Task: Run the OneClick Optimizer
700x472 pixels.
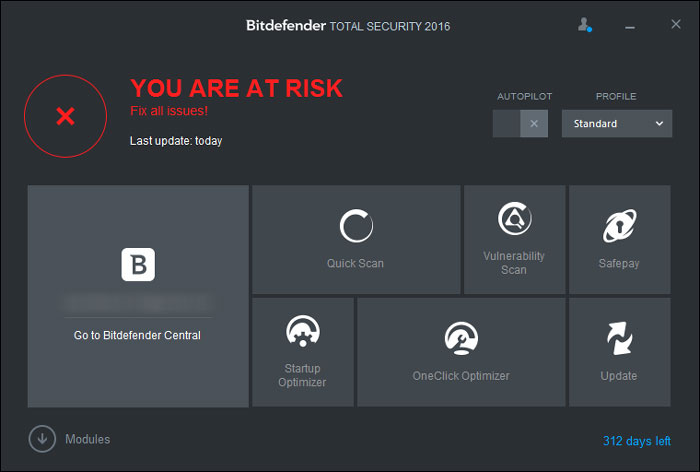Action: (x=461, y=352)
